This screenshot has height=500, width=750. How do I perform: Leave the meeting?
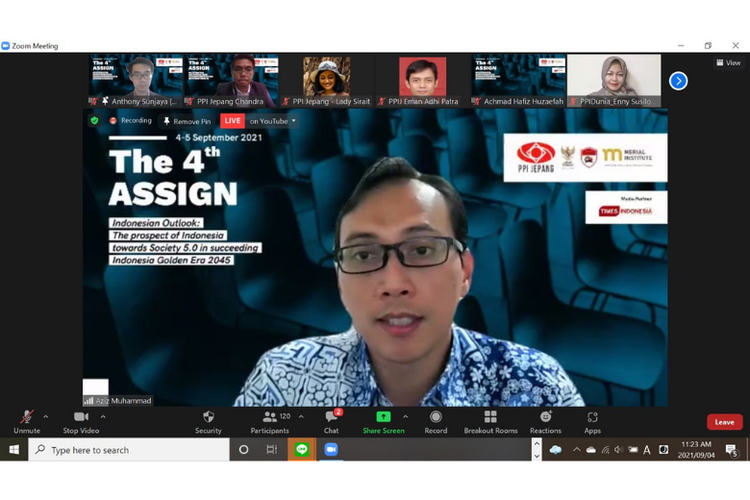pos(724,422)
